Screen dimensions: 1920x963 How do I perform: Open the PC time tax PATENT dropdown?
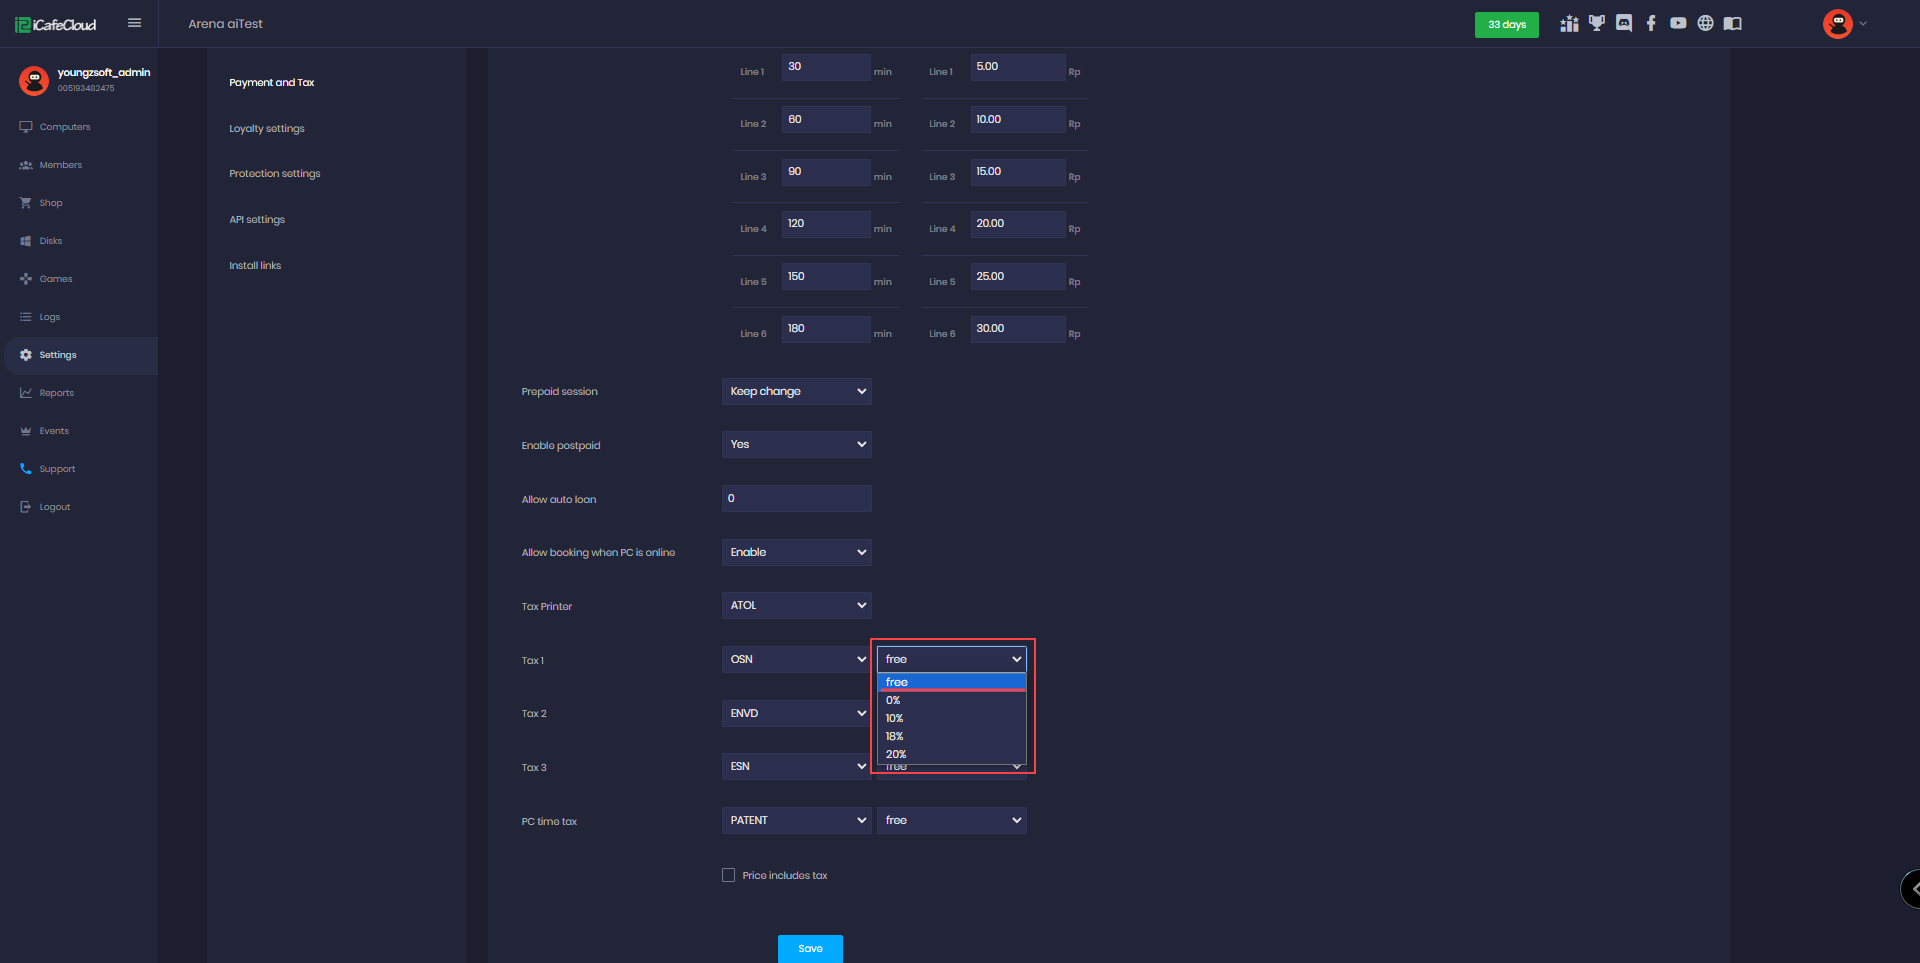[796, 821]
